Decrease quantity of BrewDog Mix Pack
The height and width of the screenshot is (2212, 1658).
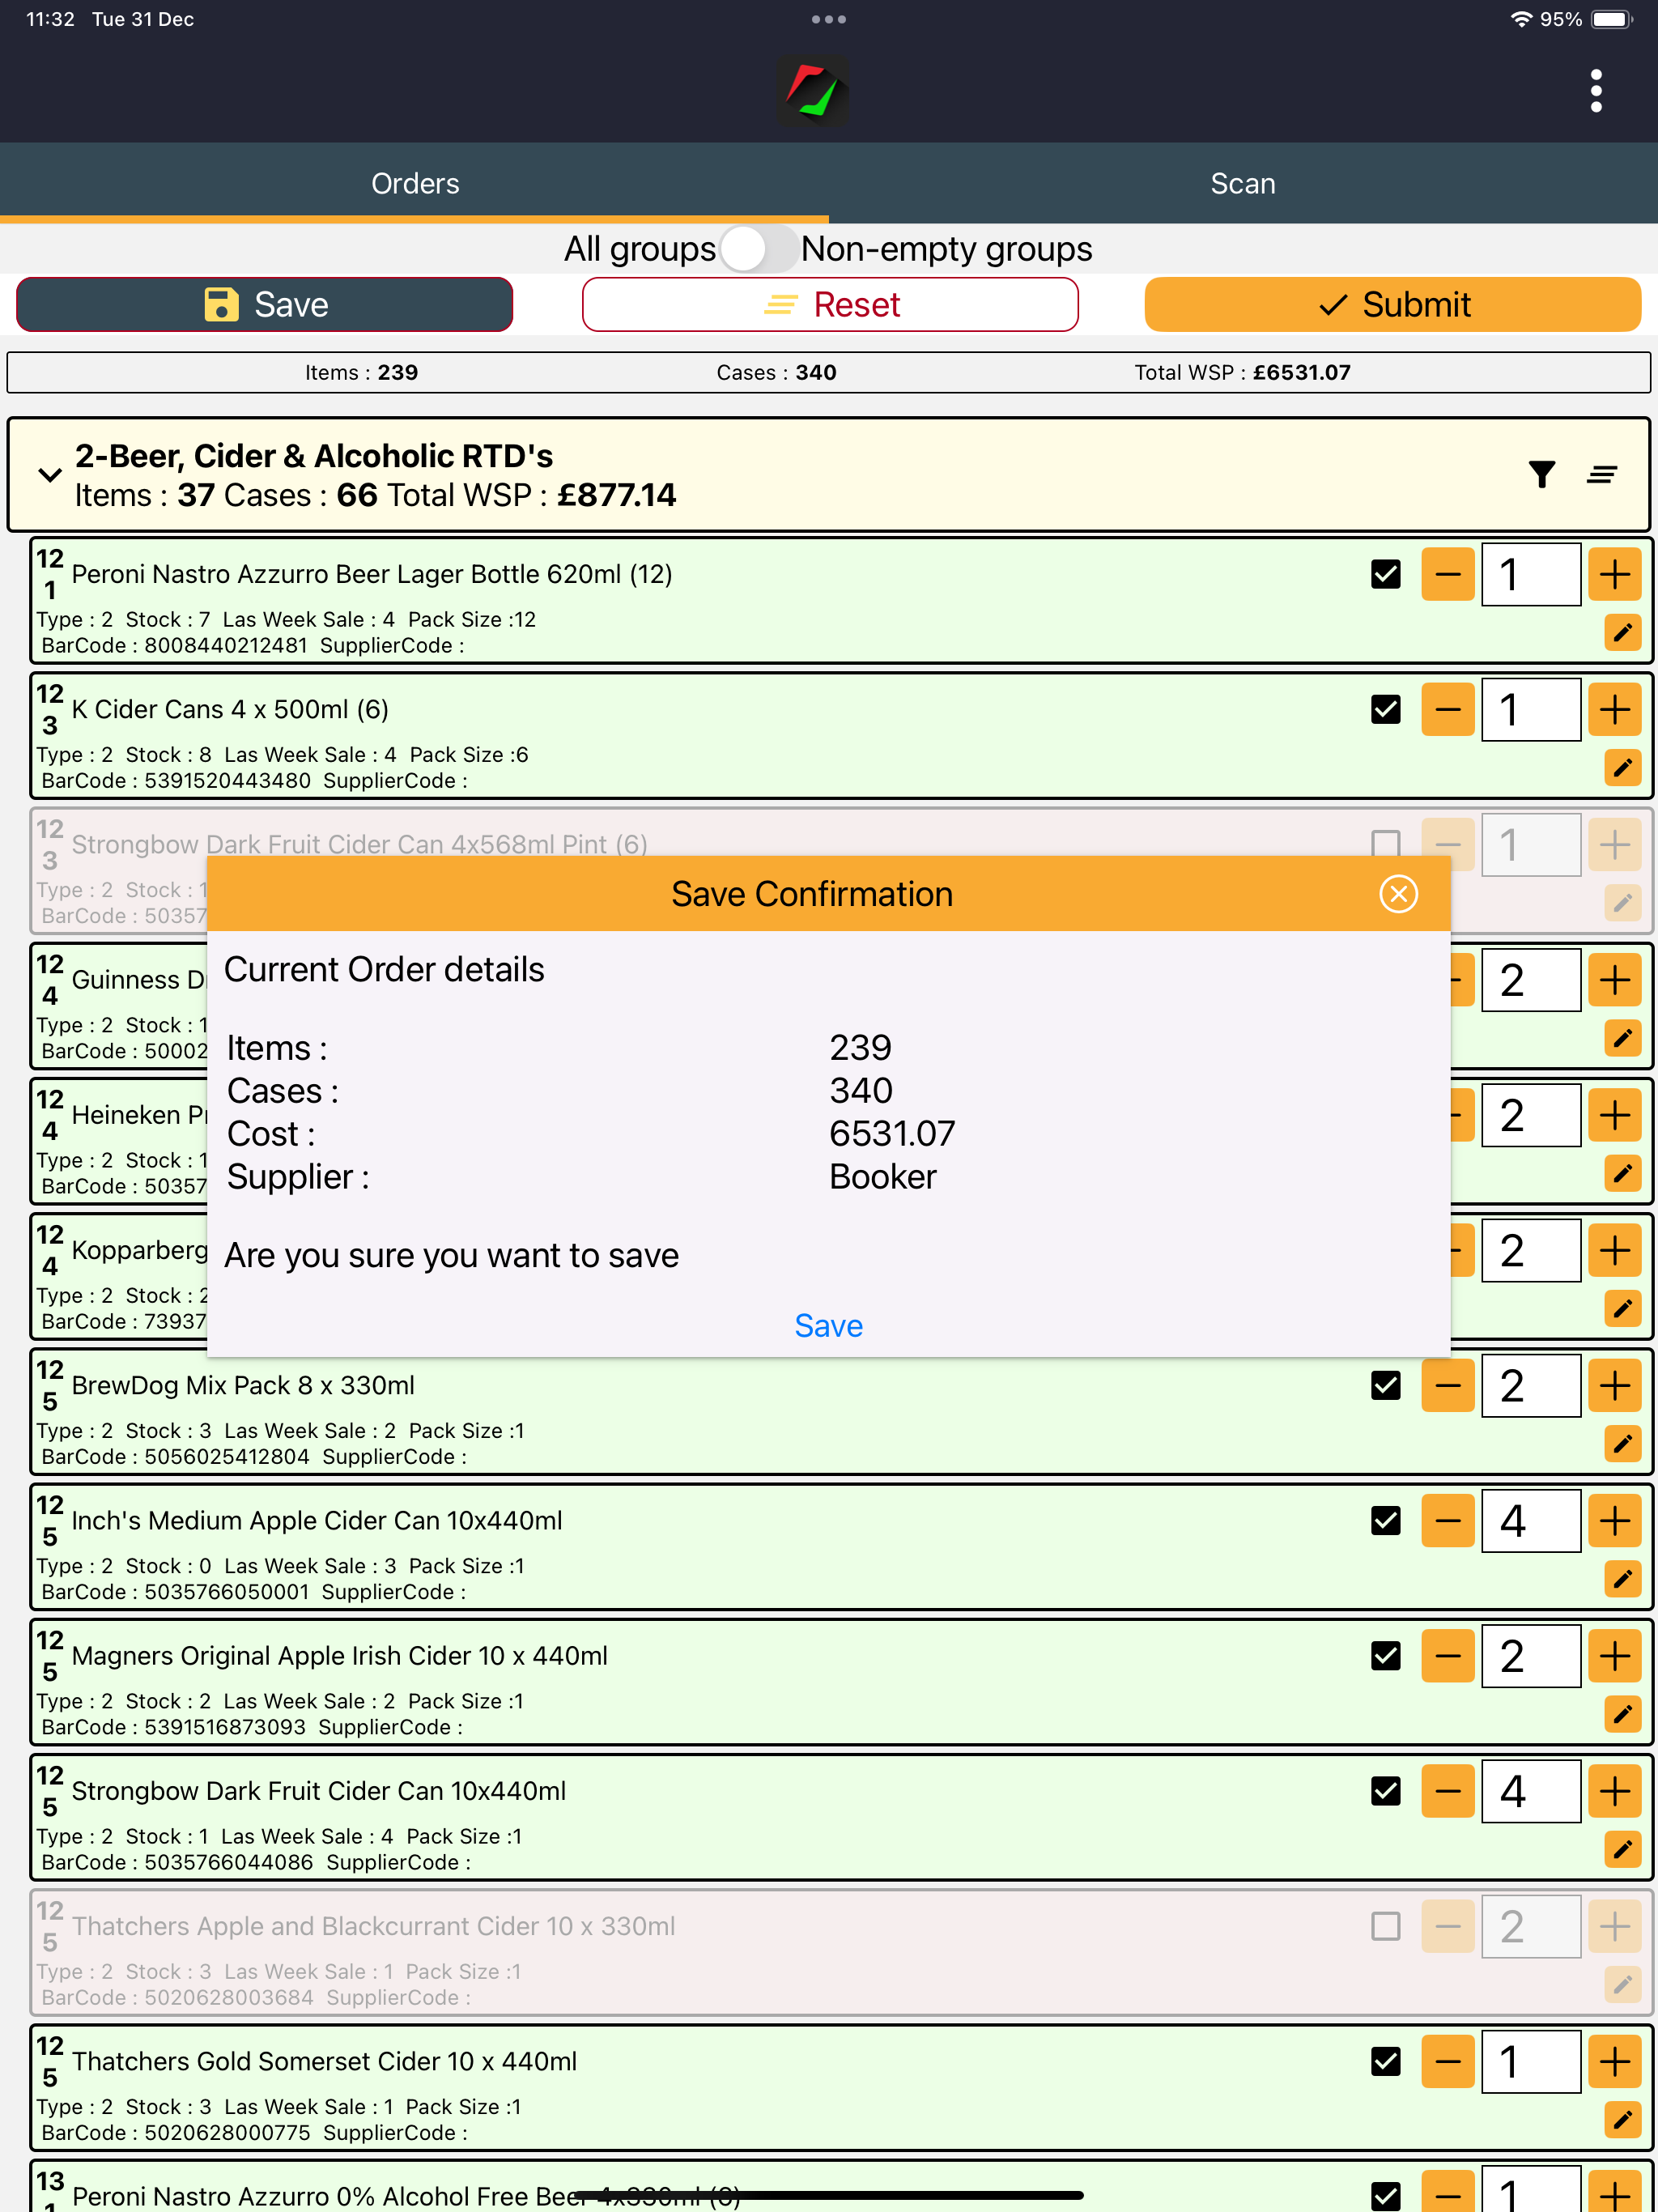[x=1448, y=1385]
